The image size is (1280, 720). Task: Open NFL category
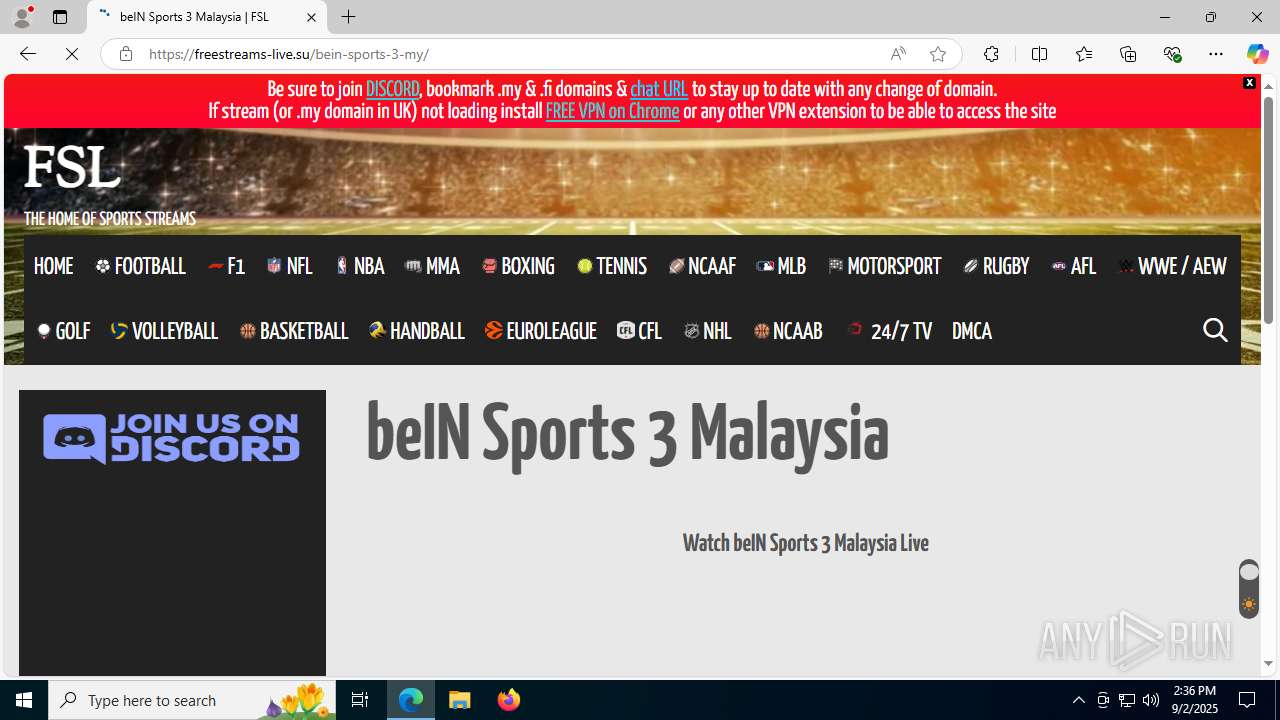click(289, 266)
